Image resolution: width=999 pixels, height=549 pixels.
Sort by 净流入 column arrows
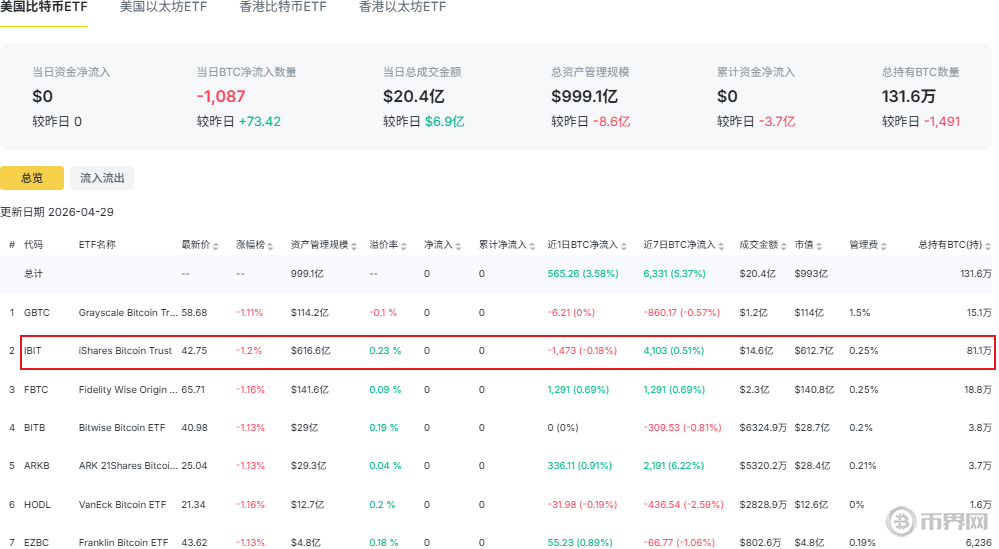(x=459, y=245)
